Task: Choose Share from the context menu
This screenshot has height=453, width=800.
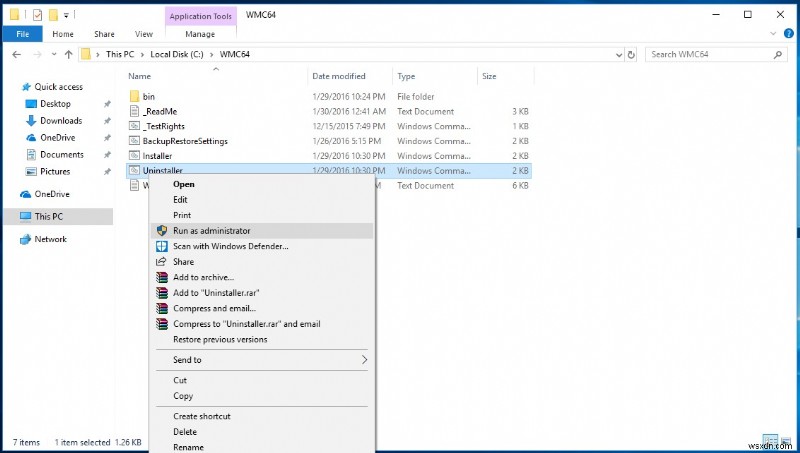Action: tap(262, 262)
